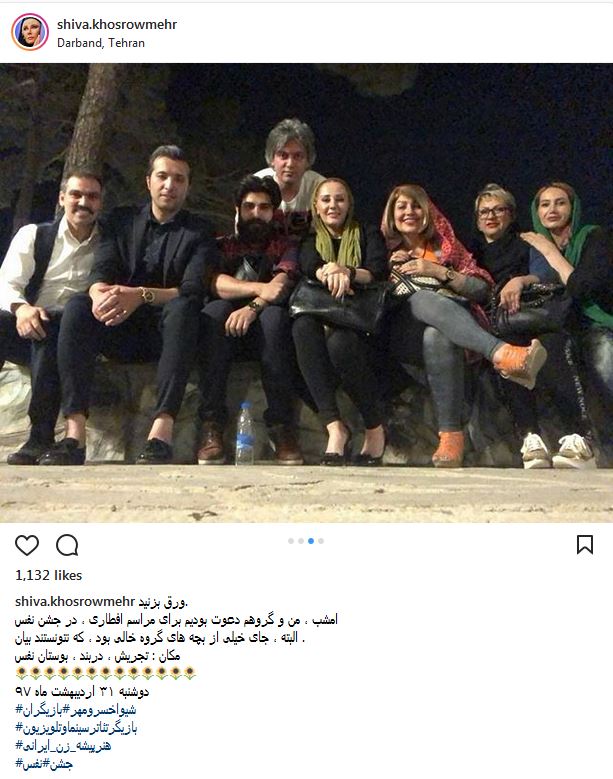This screenshot has width=613, height=779.
Task: View the 1,132 likes list
Action: 48,575
